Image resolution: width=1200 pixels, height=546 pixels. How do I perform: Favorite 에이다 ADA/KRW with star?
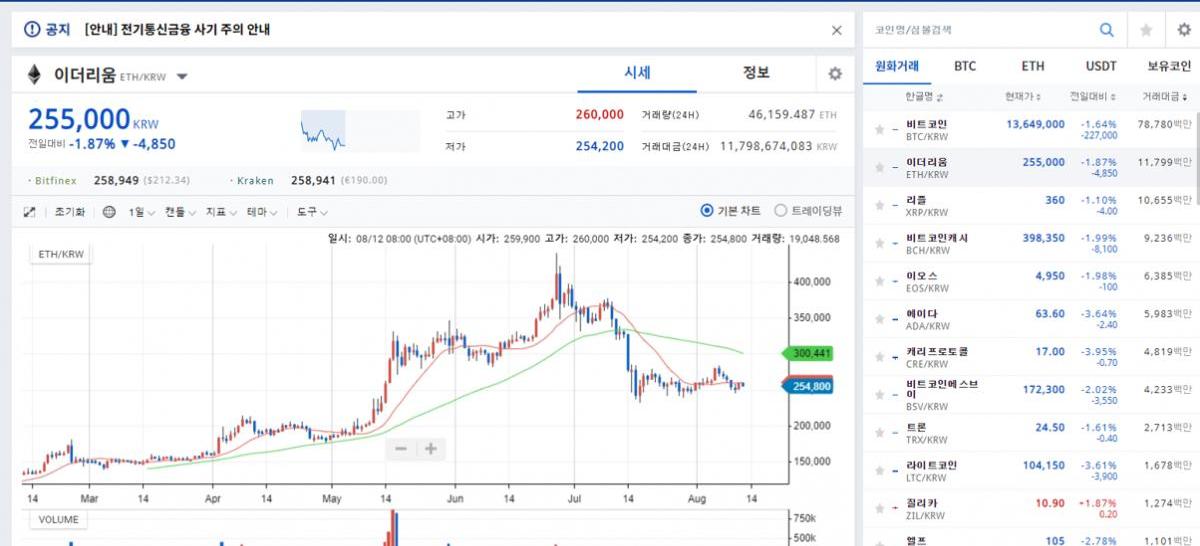point(879,319)
